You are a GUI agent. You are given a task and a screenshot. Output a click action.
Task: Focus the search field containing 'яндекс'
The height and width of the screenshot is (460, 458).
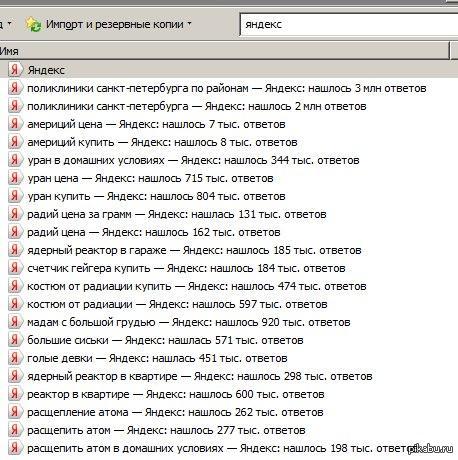tap(349, 24)
